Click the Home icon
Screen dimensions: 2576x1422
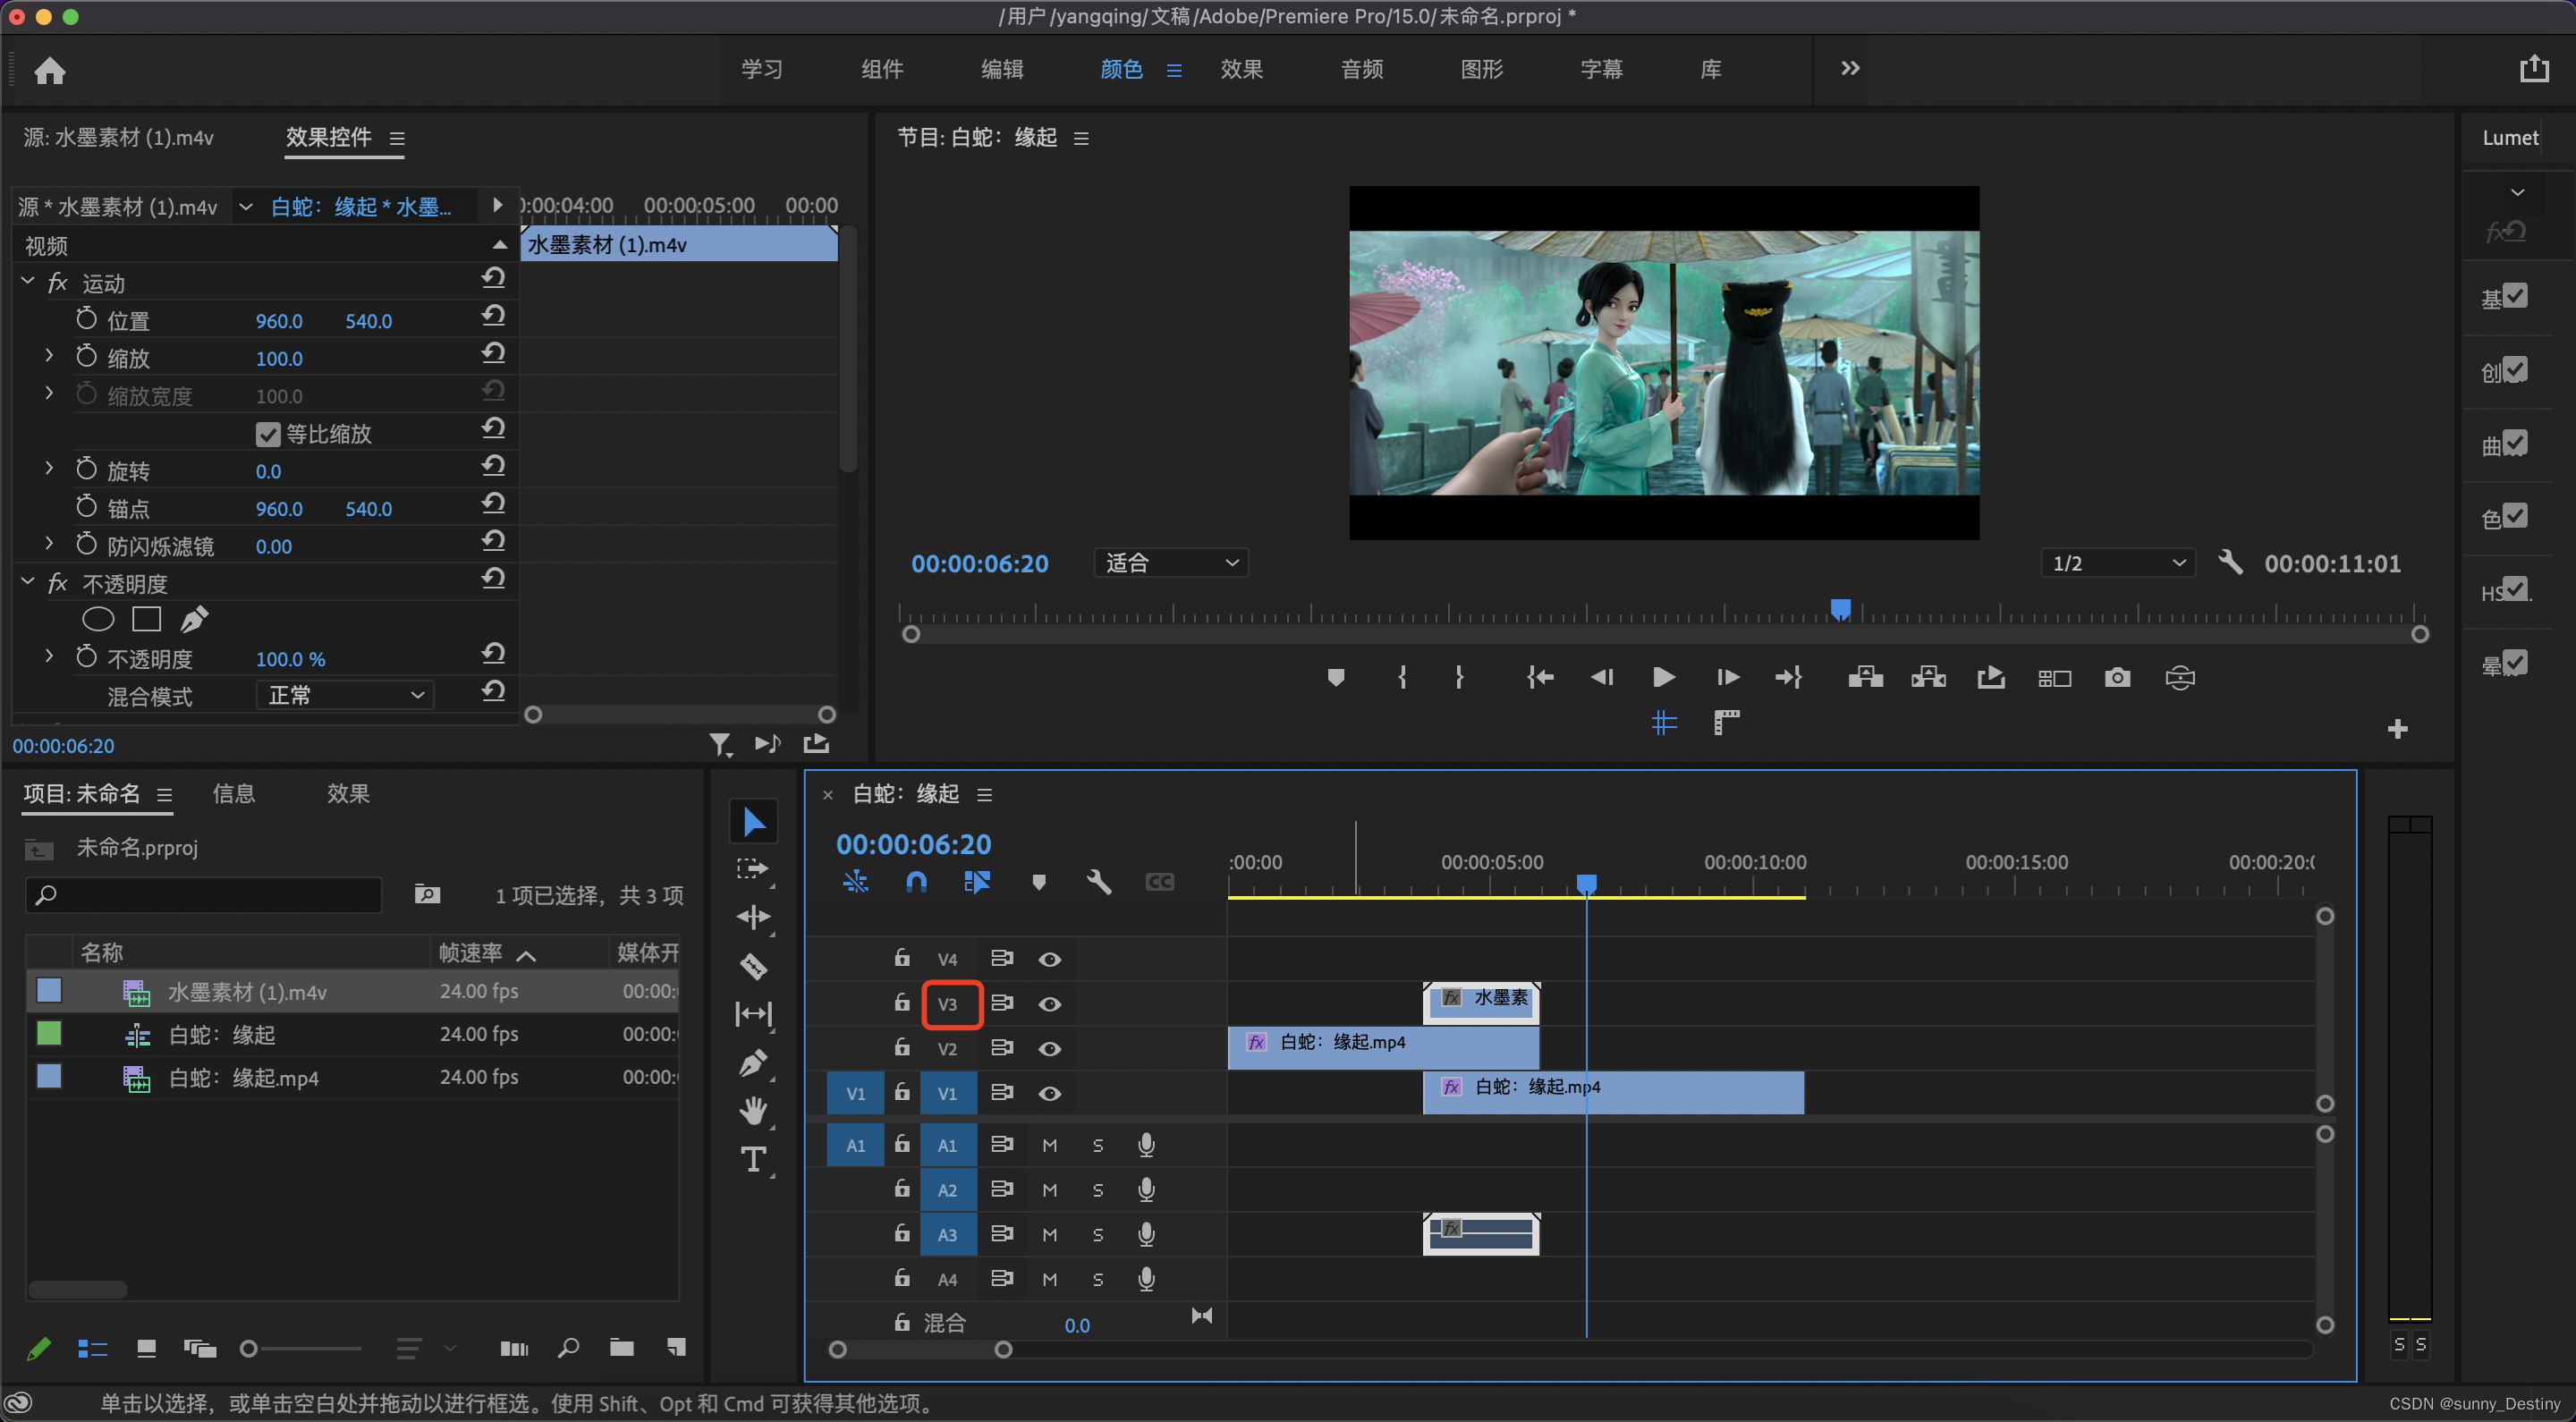pyautogui.click(x=49, y=70)
